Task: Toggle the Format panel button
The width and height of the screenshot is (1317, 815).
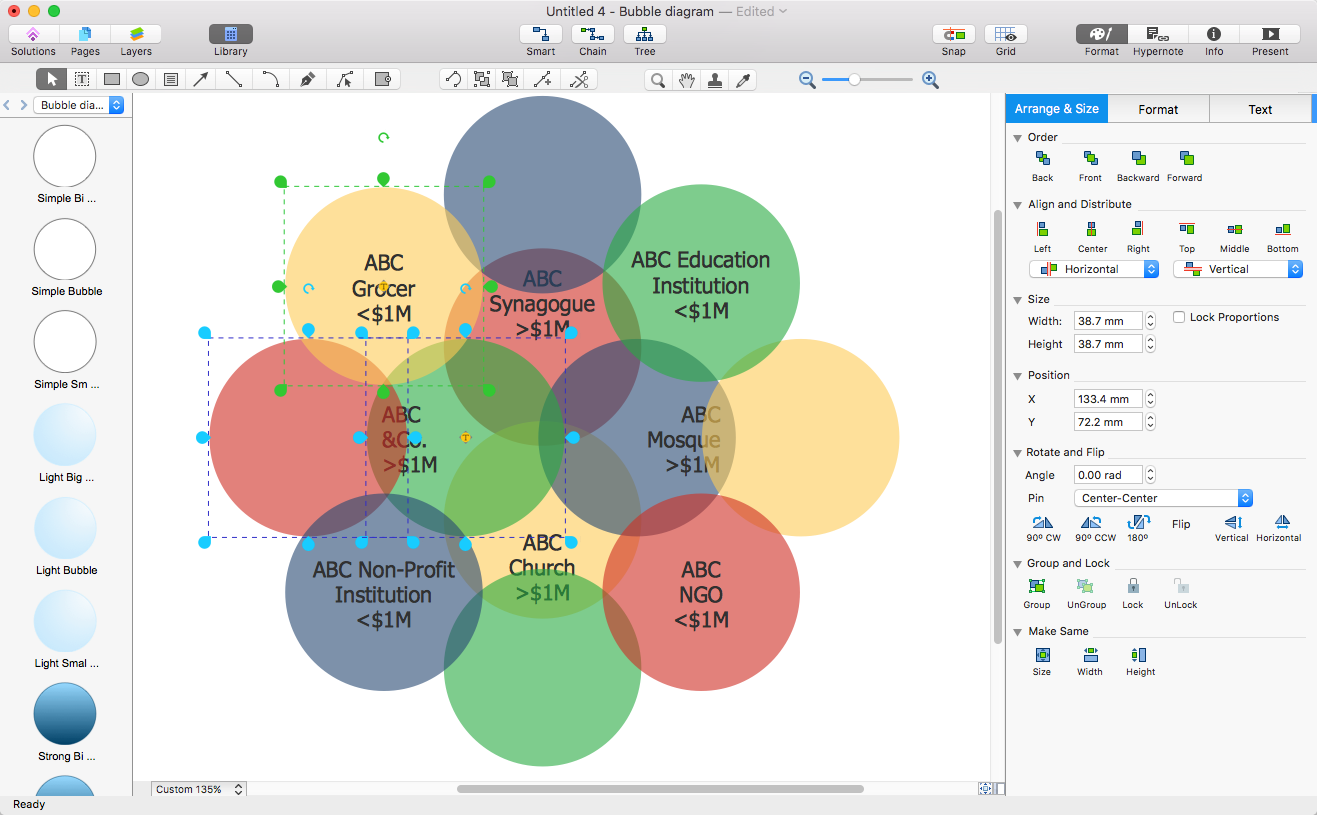Action: click(x=1101, y=35)
